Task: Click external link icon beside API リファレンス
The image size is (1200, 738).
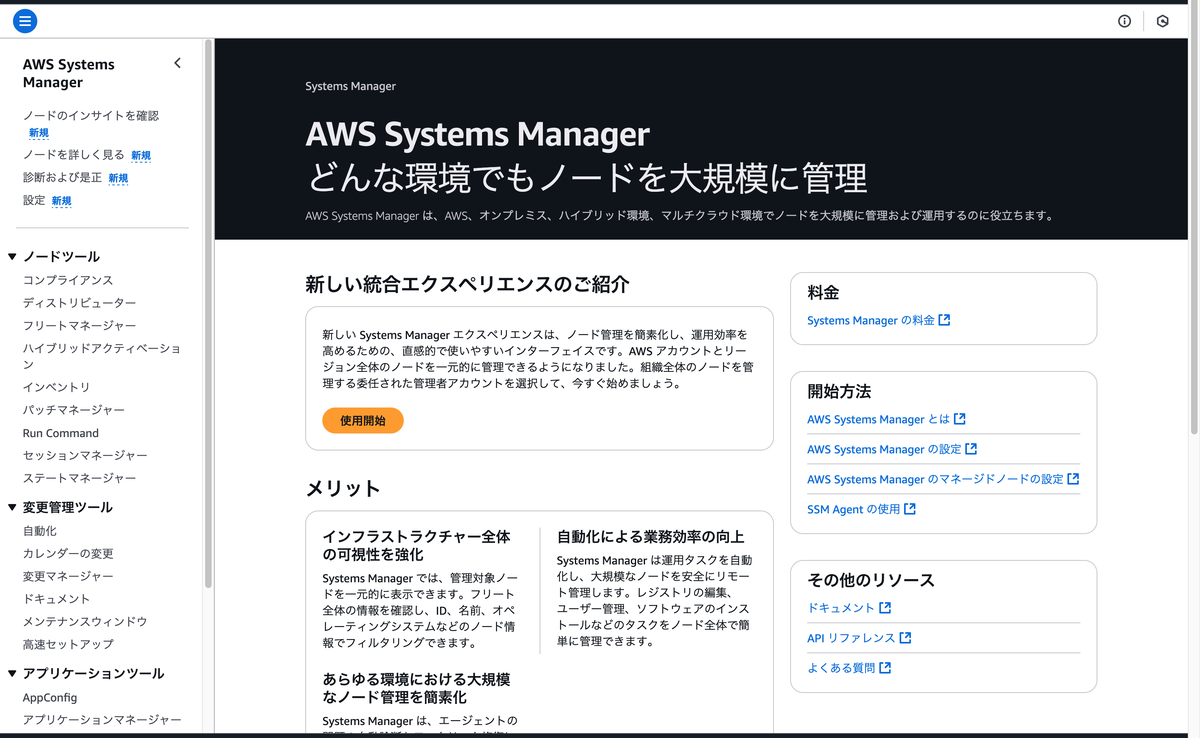Action: [905, 637]
